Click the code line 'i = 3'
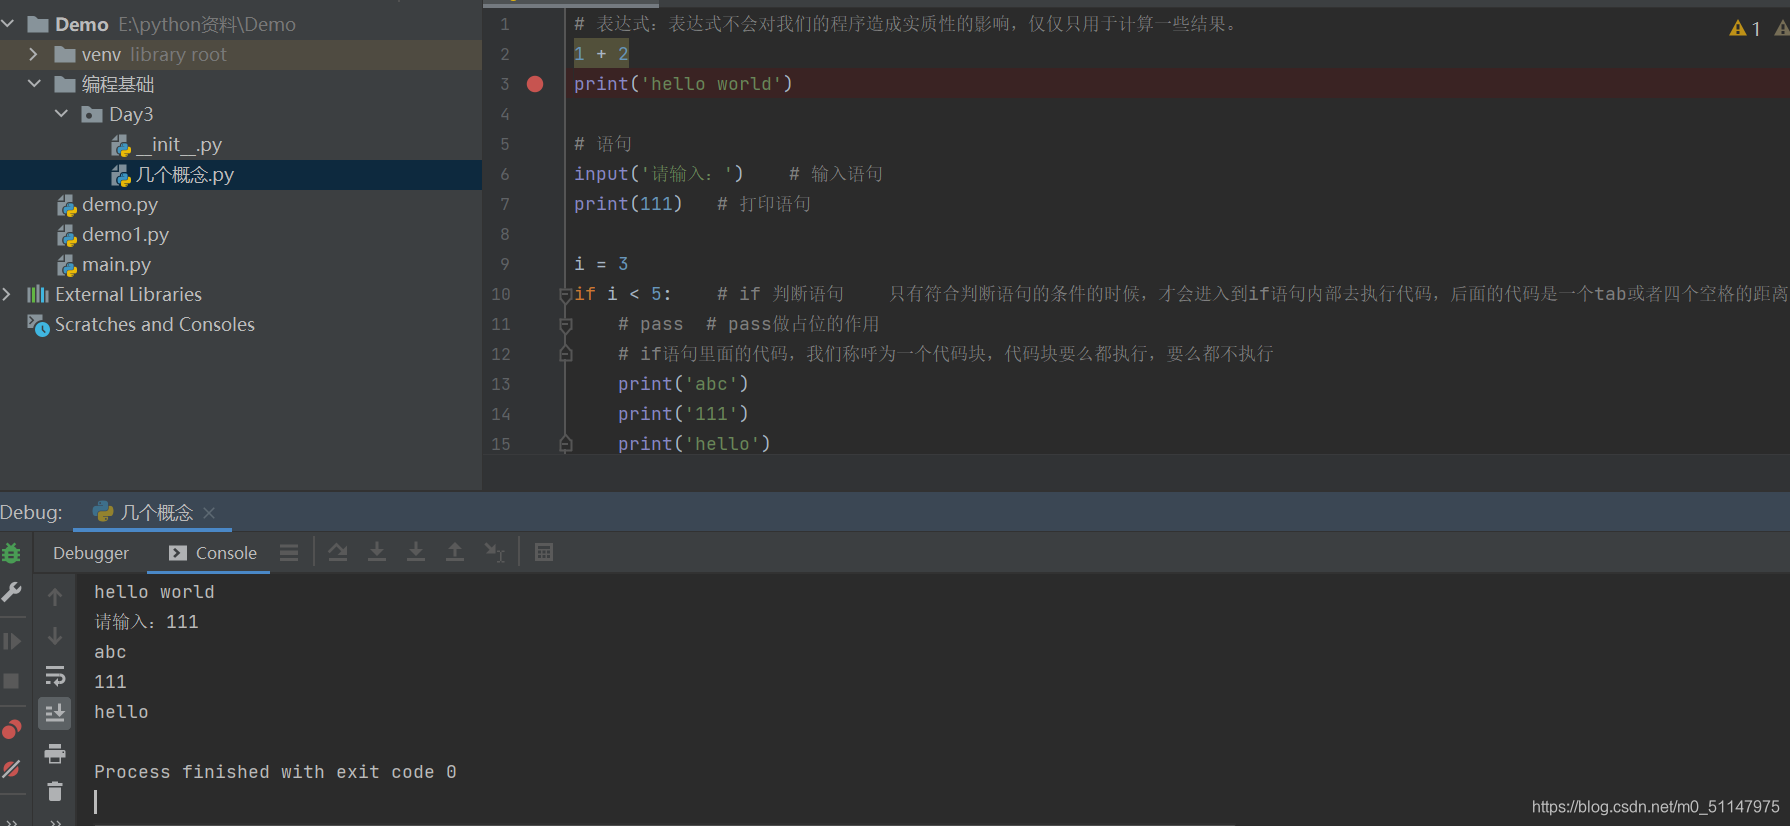This screenshot has height=826, width=1790. point(601,264)
